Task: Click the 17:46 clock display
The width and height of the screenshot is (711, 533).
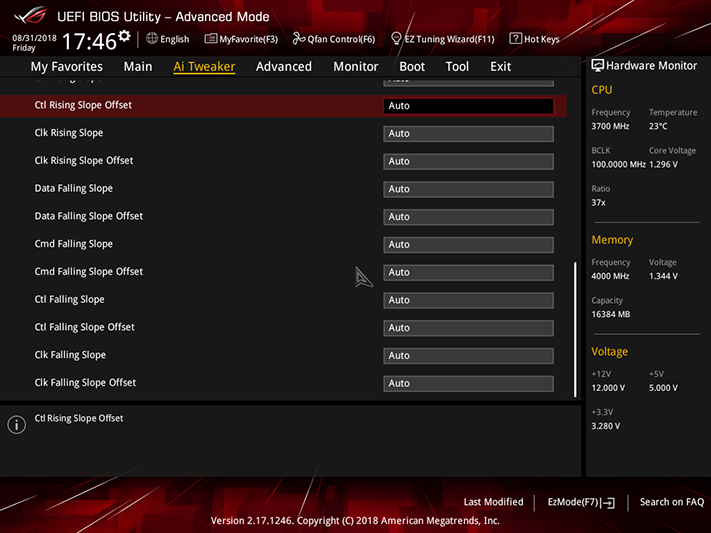Action: [x=89, y=41]
